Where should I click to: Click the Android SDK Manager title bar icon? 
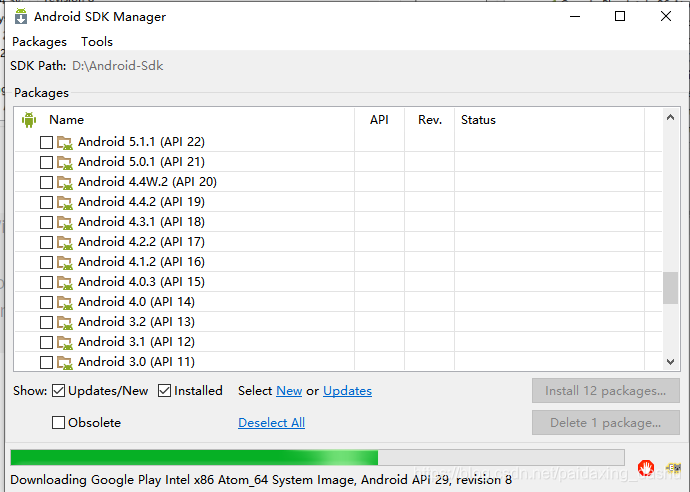(21, 16)
